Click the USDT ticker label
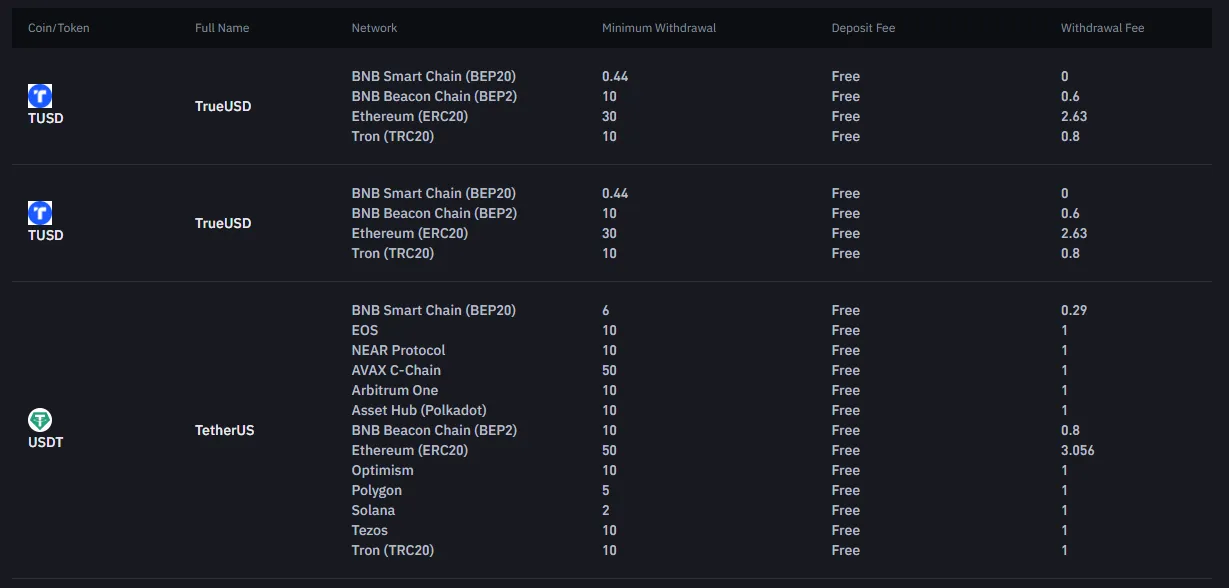 click(x=46, y=442)
